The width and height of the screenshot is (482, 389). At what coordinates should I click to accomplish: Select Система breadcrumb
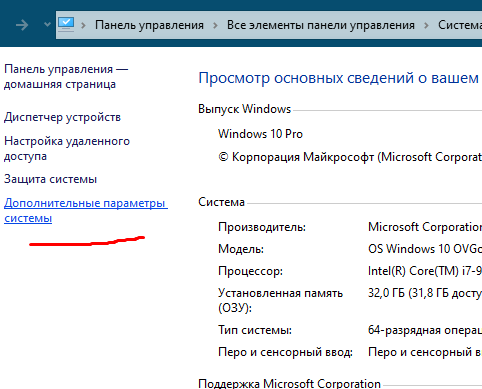pyautogui.click(x=460, y=25)
